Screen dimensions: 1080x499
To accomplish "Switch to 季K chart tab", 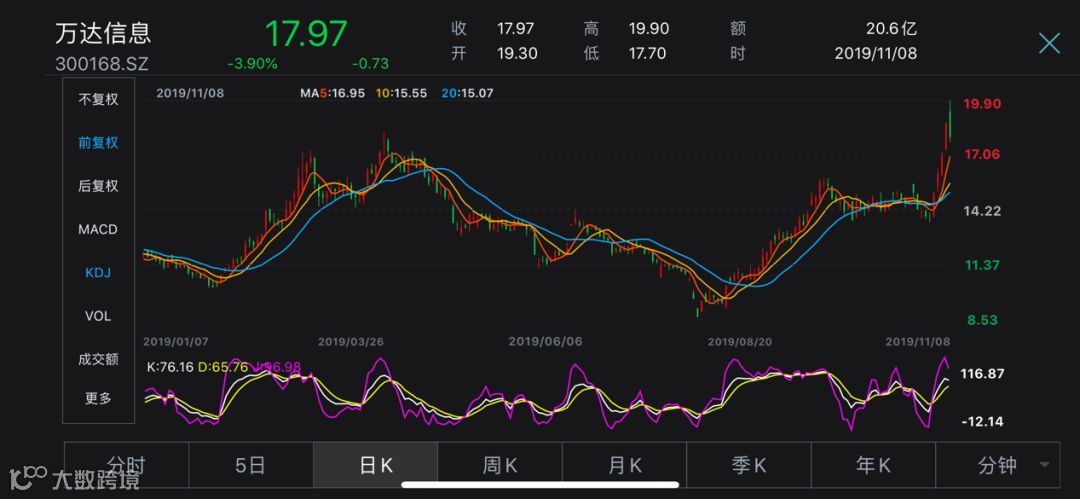I will point(749,465).
